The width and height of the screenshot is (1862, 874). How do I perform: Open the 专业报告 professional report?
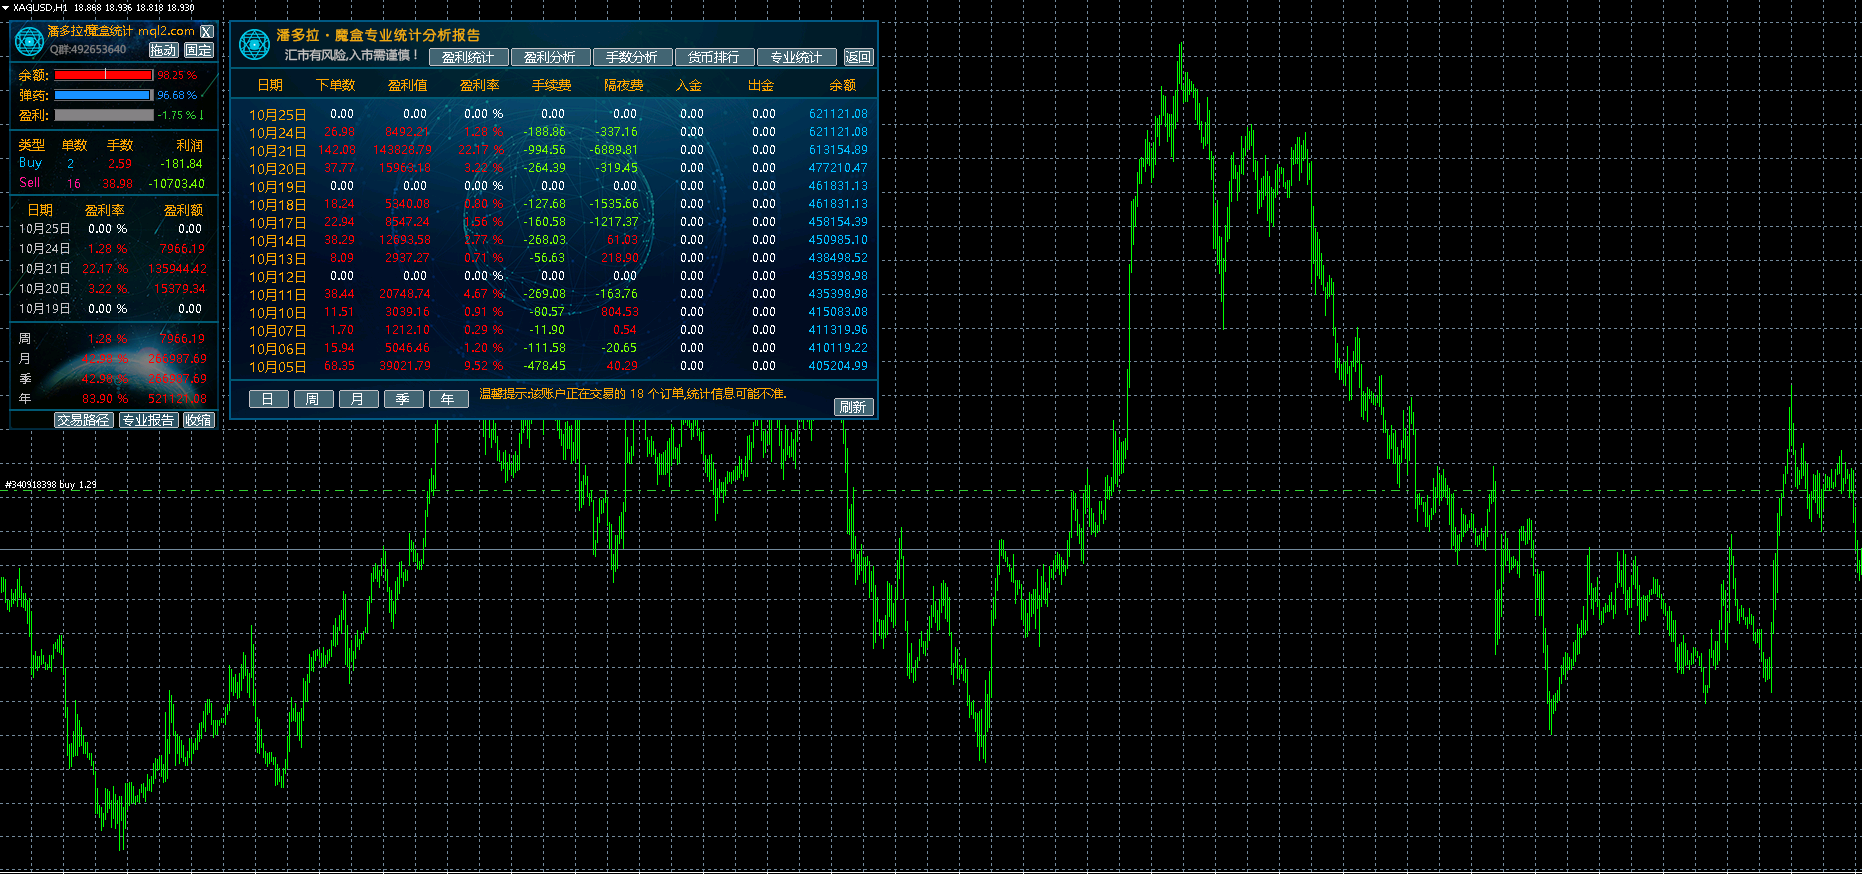point(148,420)
